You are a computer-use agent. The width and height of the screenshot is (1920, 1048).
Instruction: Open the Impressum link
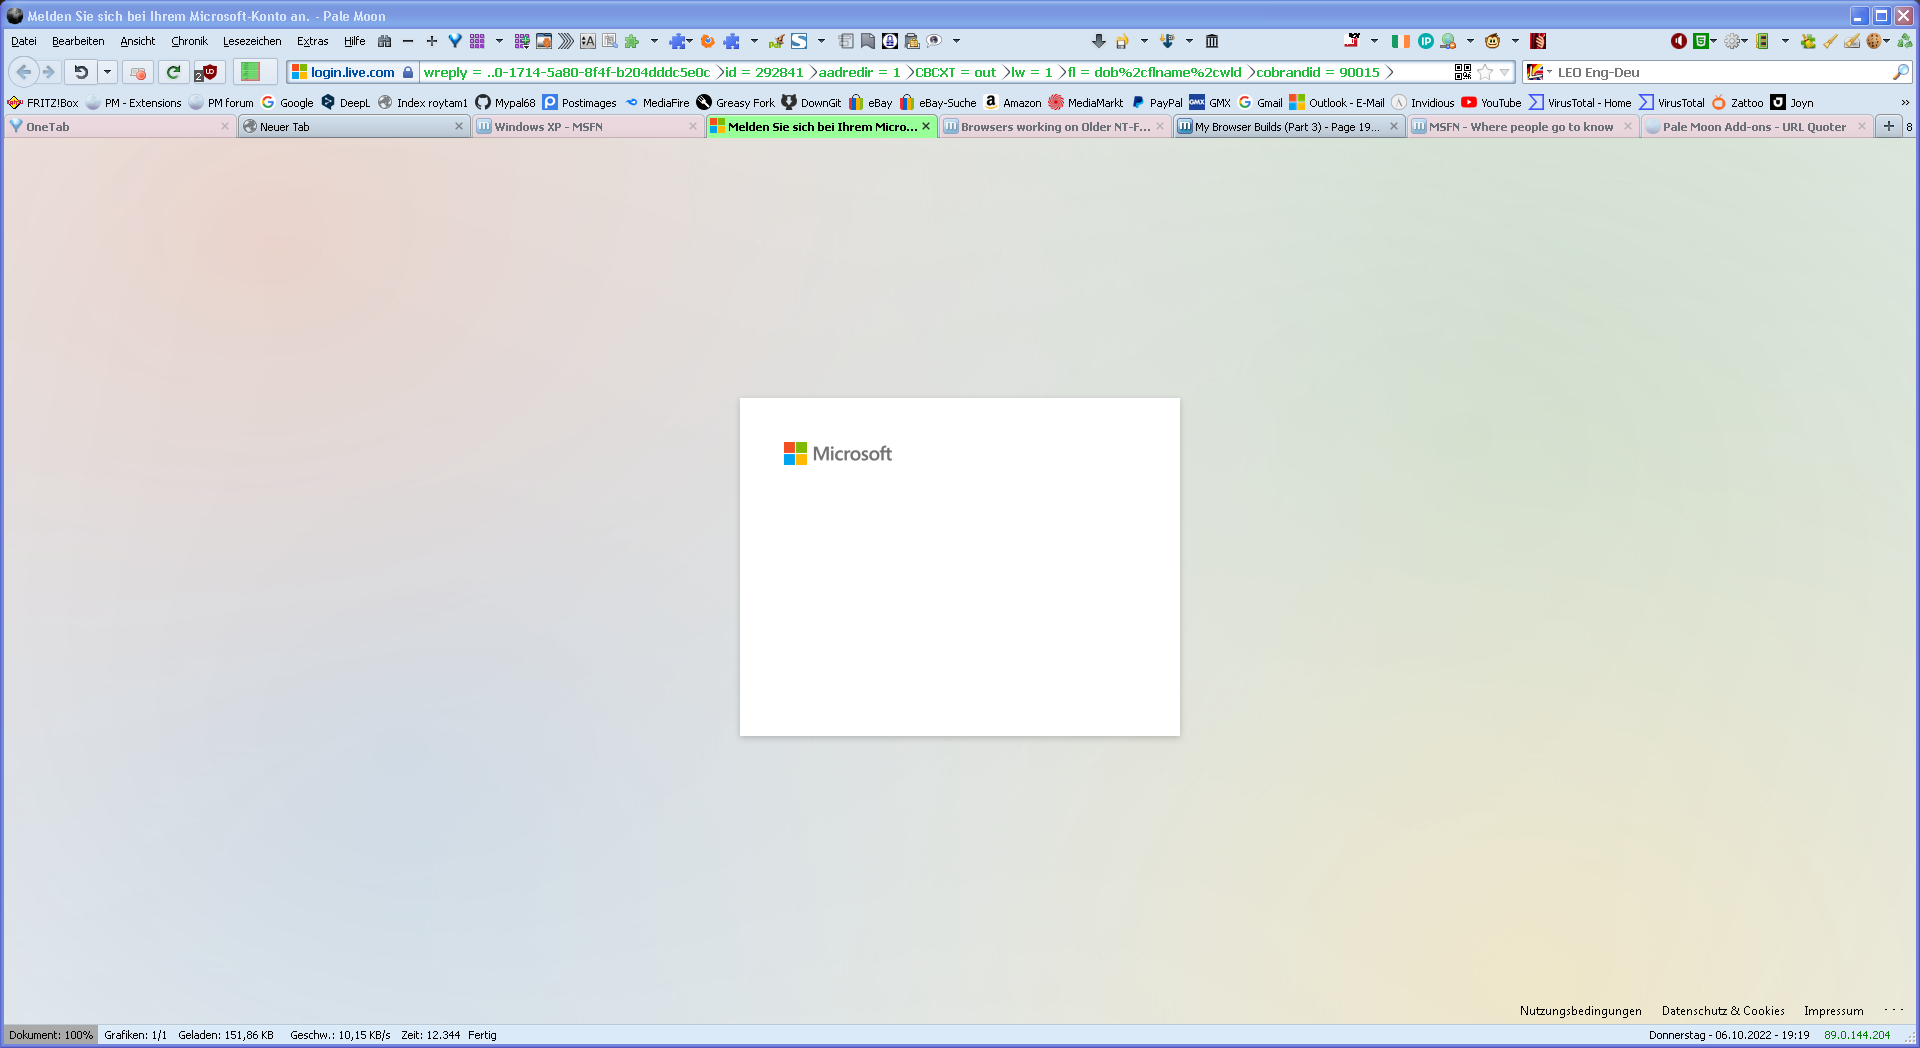click(1834, 1011)
